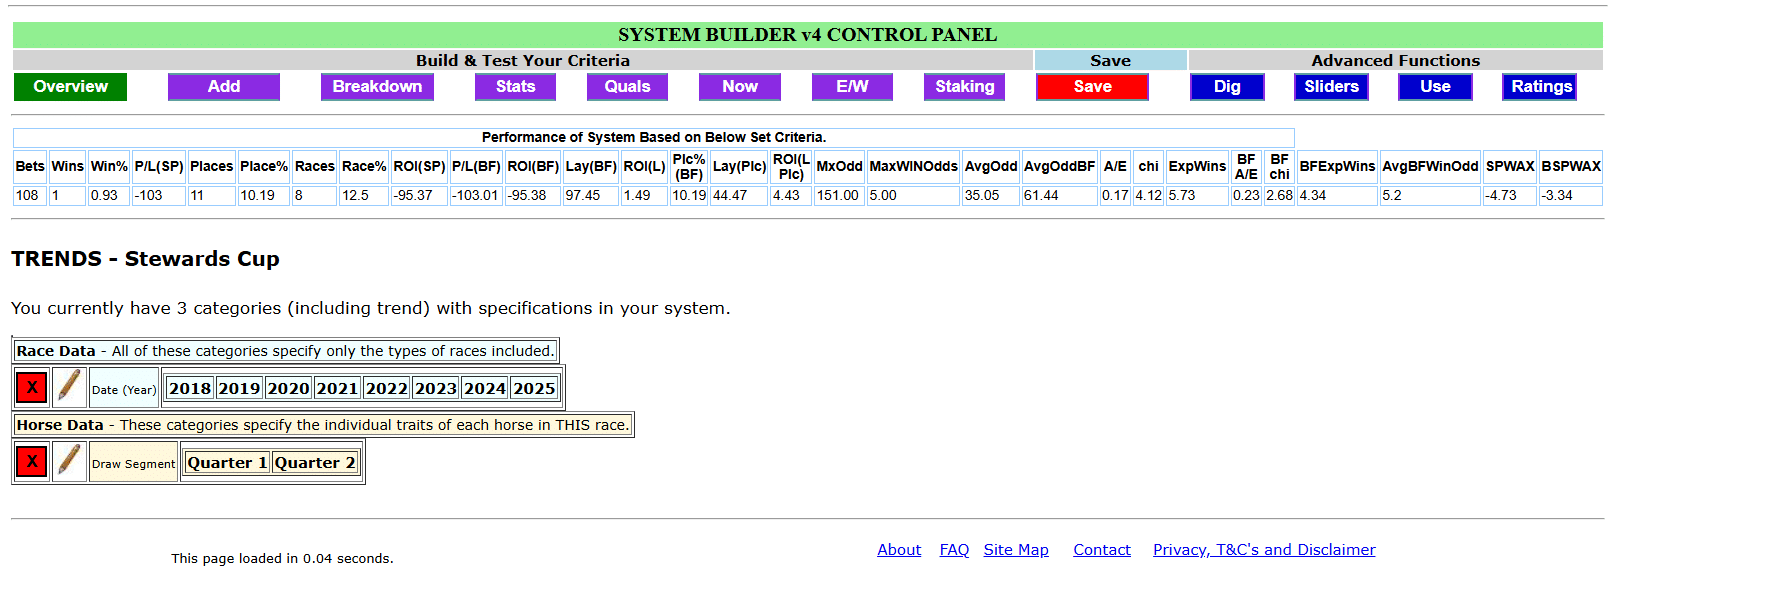
Task: Open the Quals page
Action: click(x=627, y=87)
